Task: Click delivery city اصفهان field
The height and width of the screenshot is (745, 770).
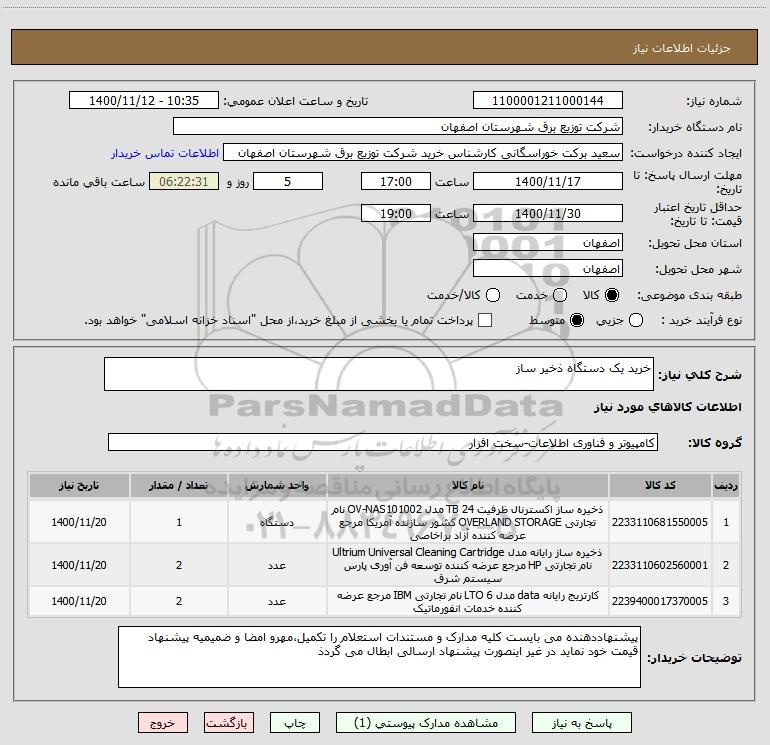Action: pyautogui.click(x=548, y=269)
